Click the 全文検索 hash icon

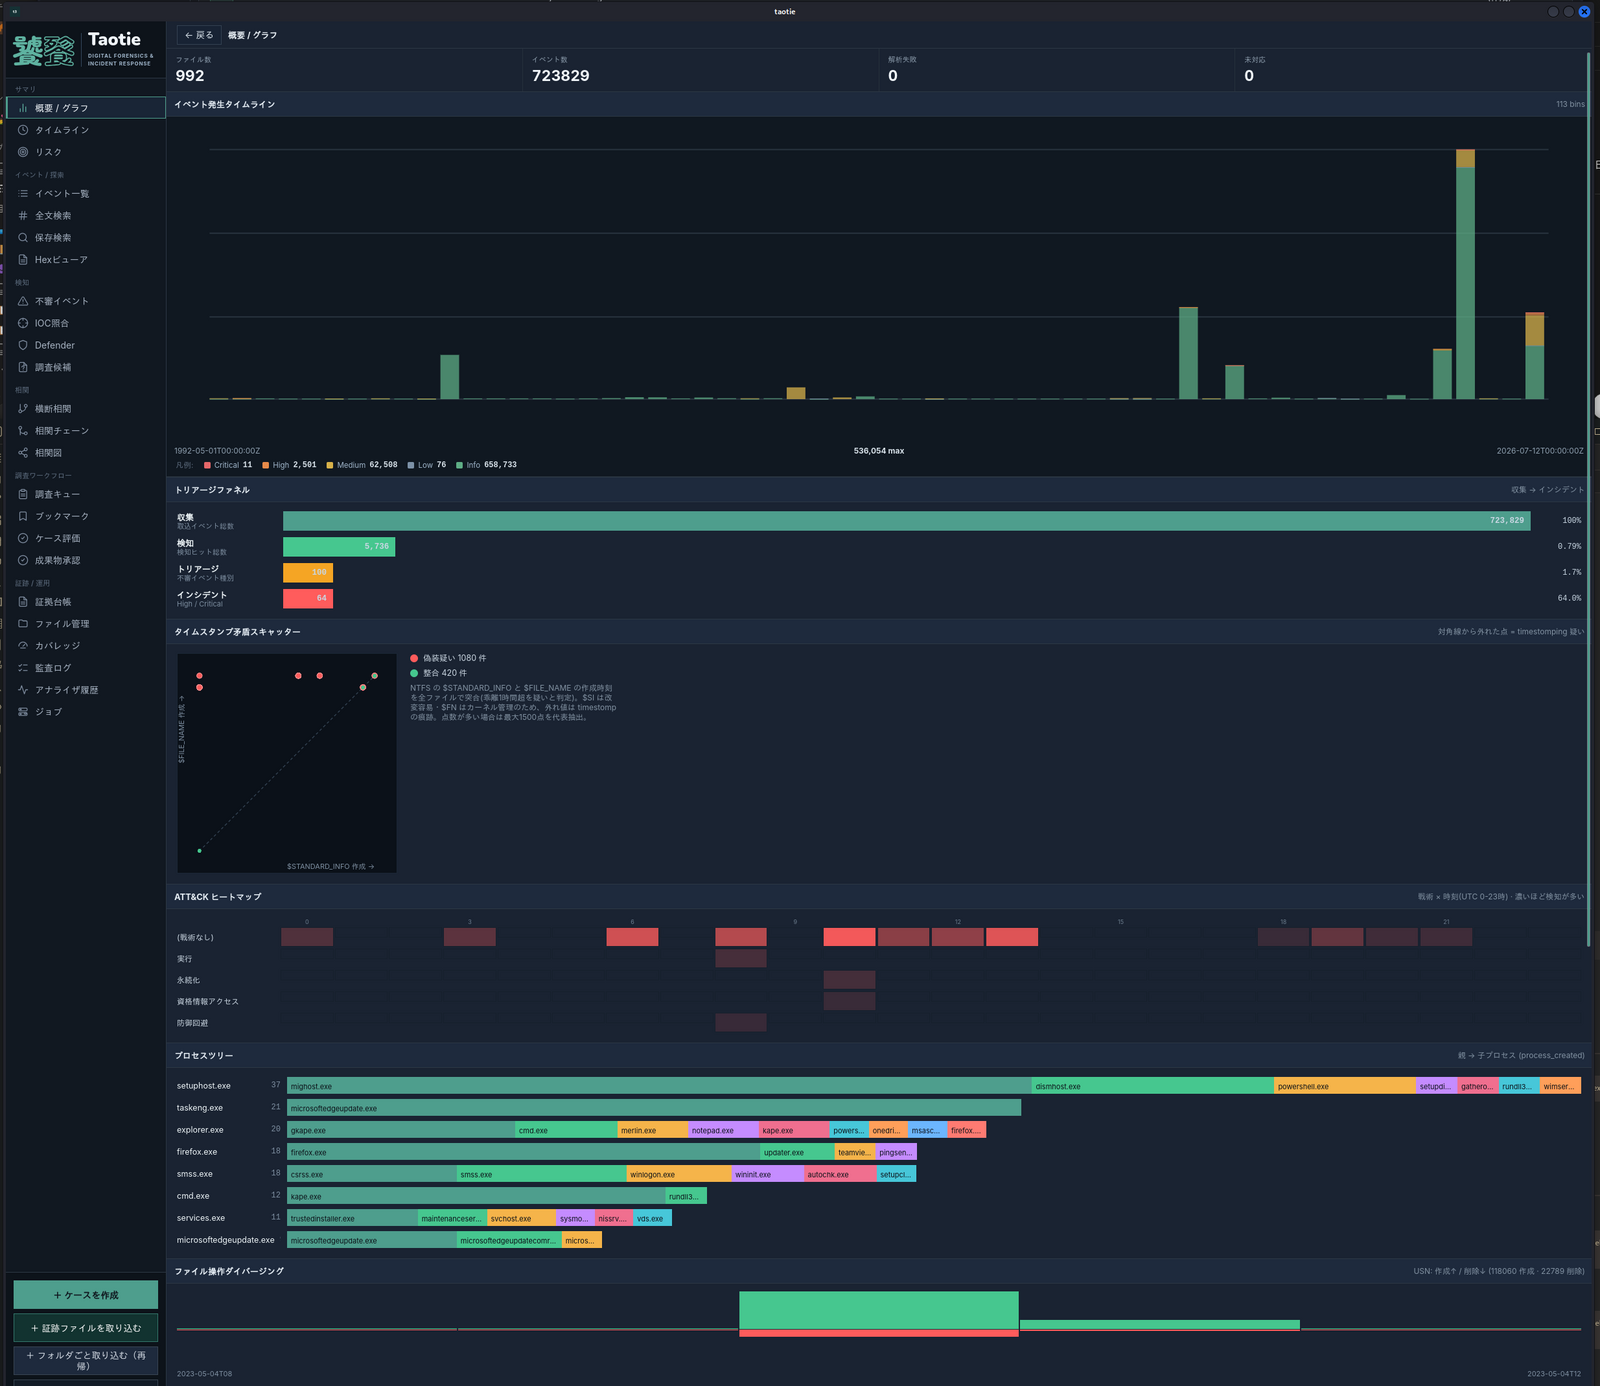coord(23,215)
